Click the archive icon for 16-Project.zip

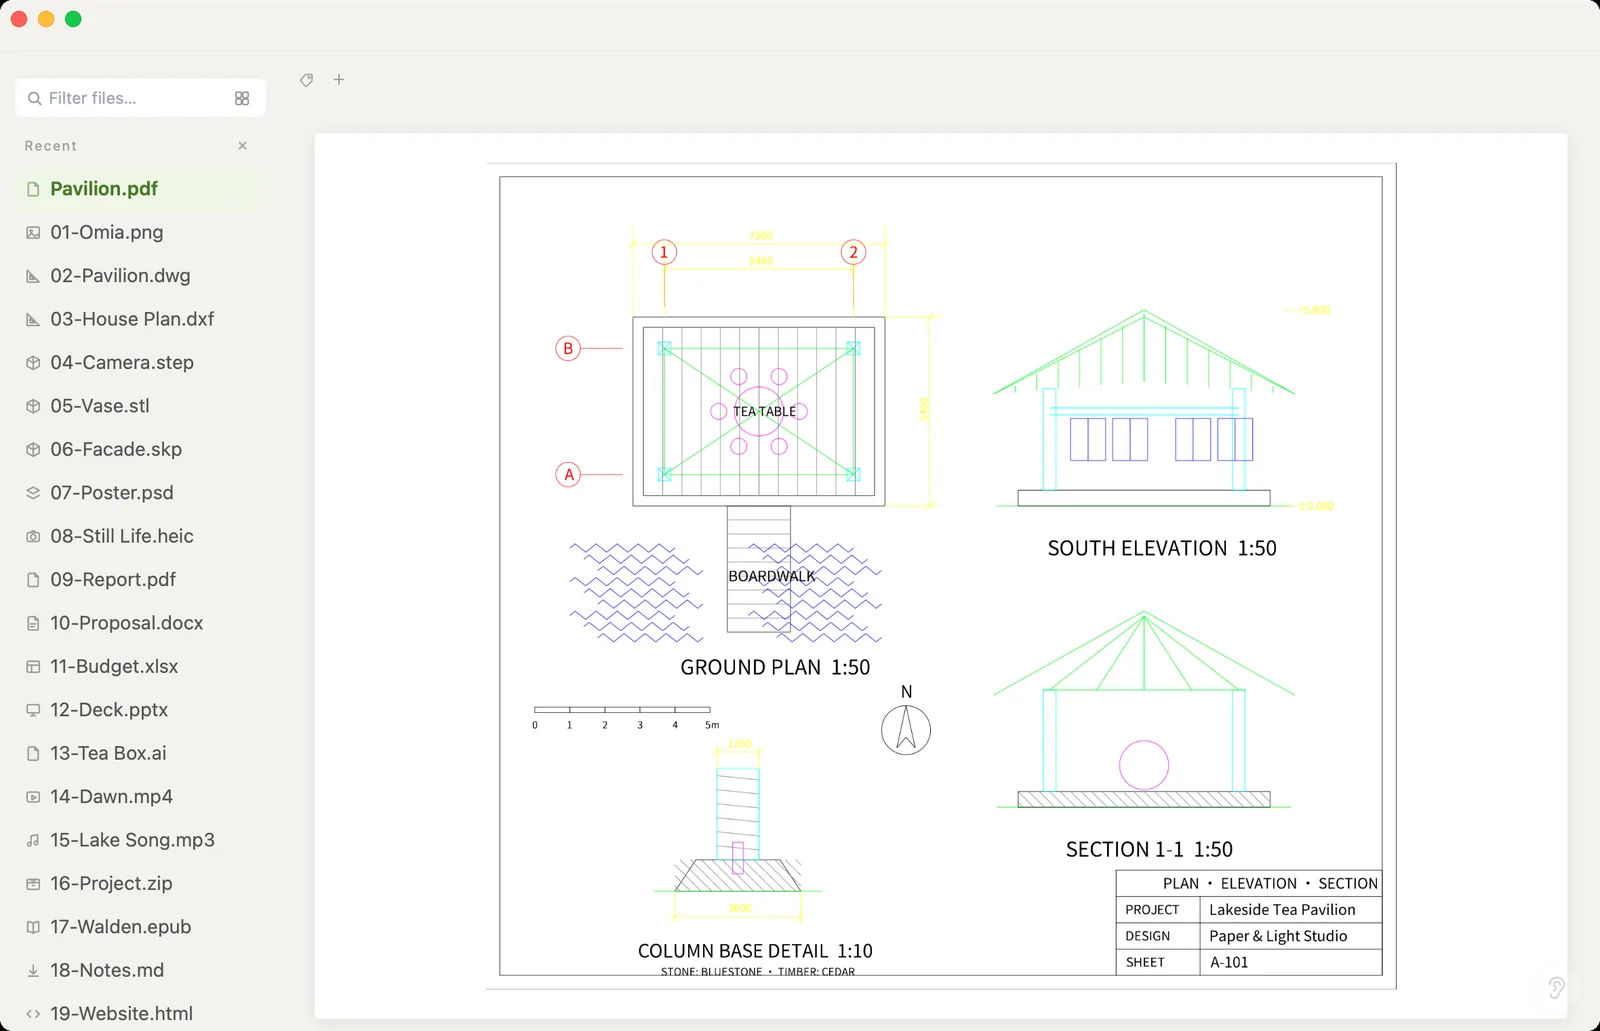click(x=33, y=884)
